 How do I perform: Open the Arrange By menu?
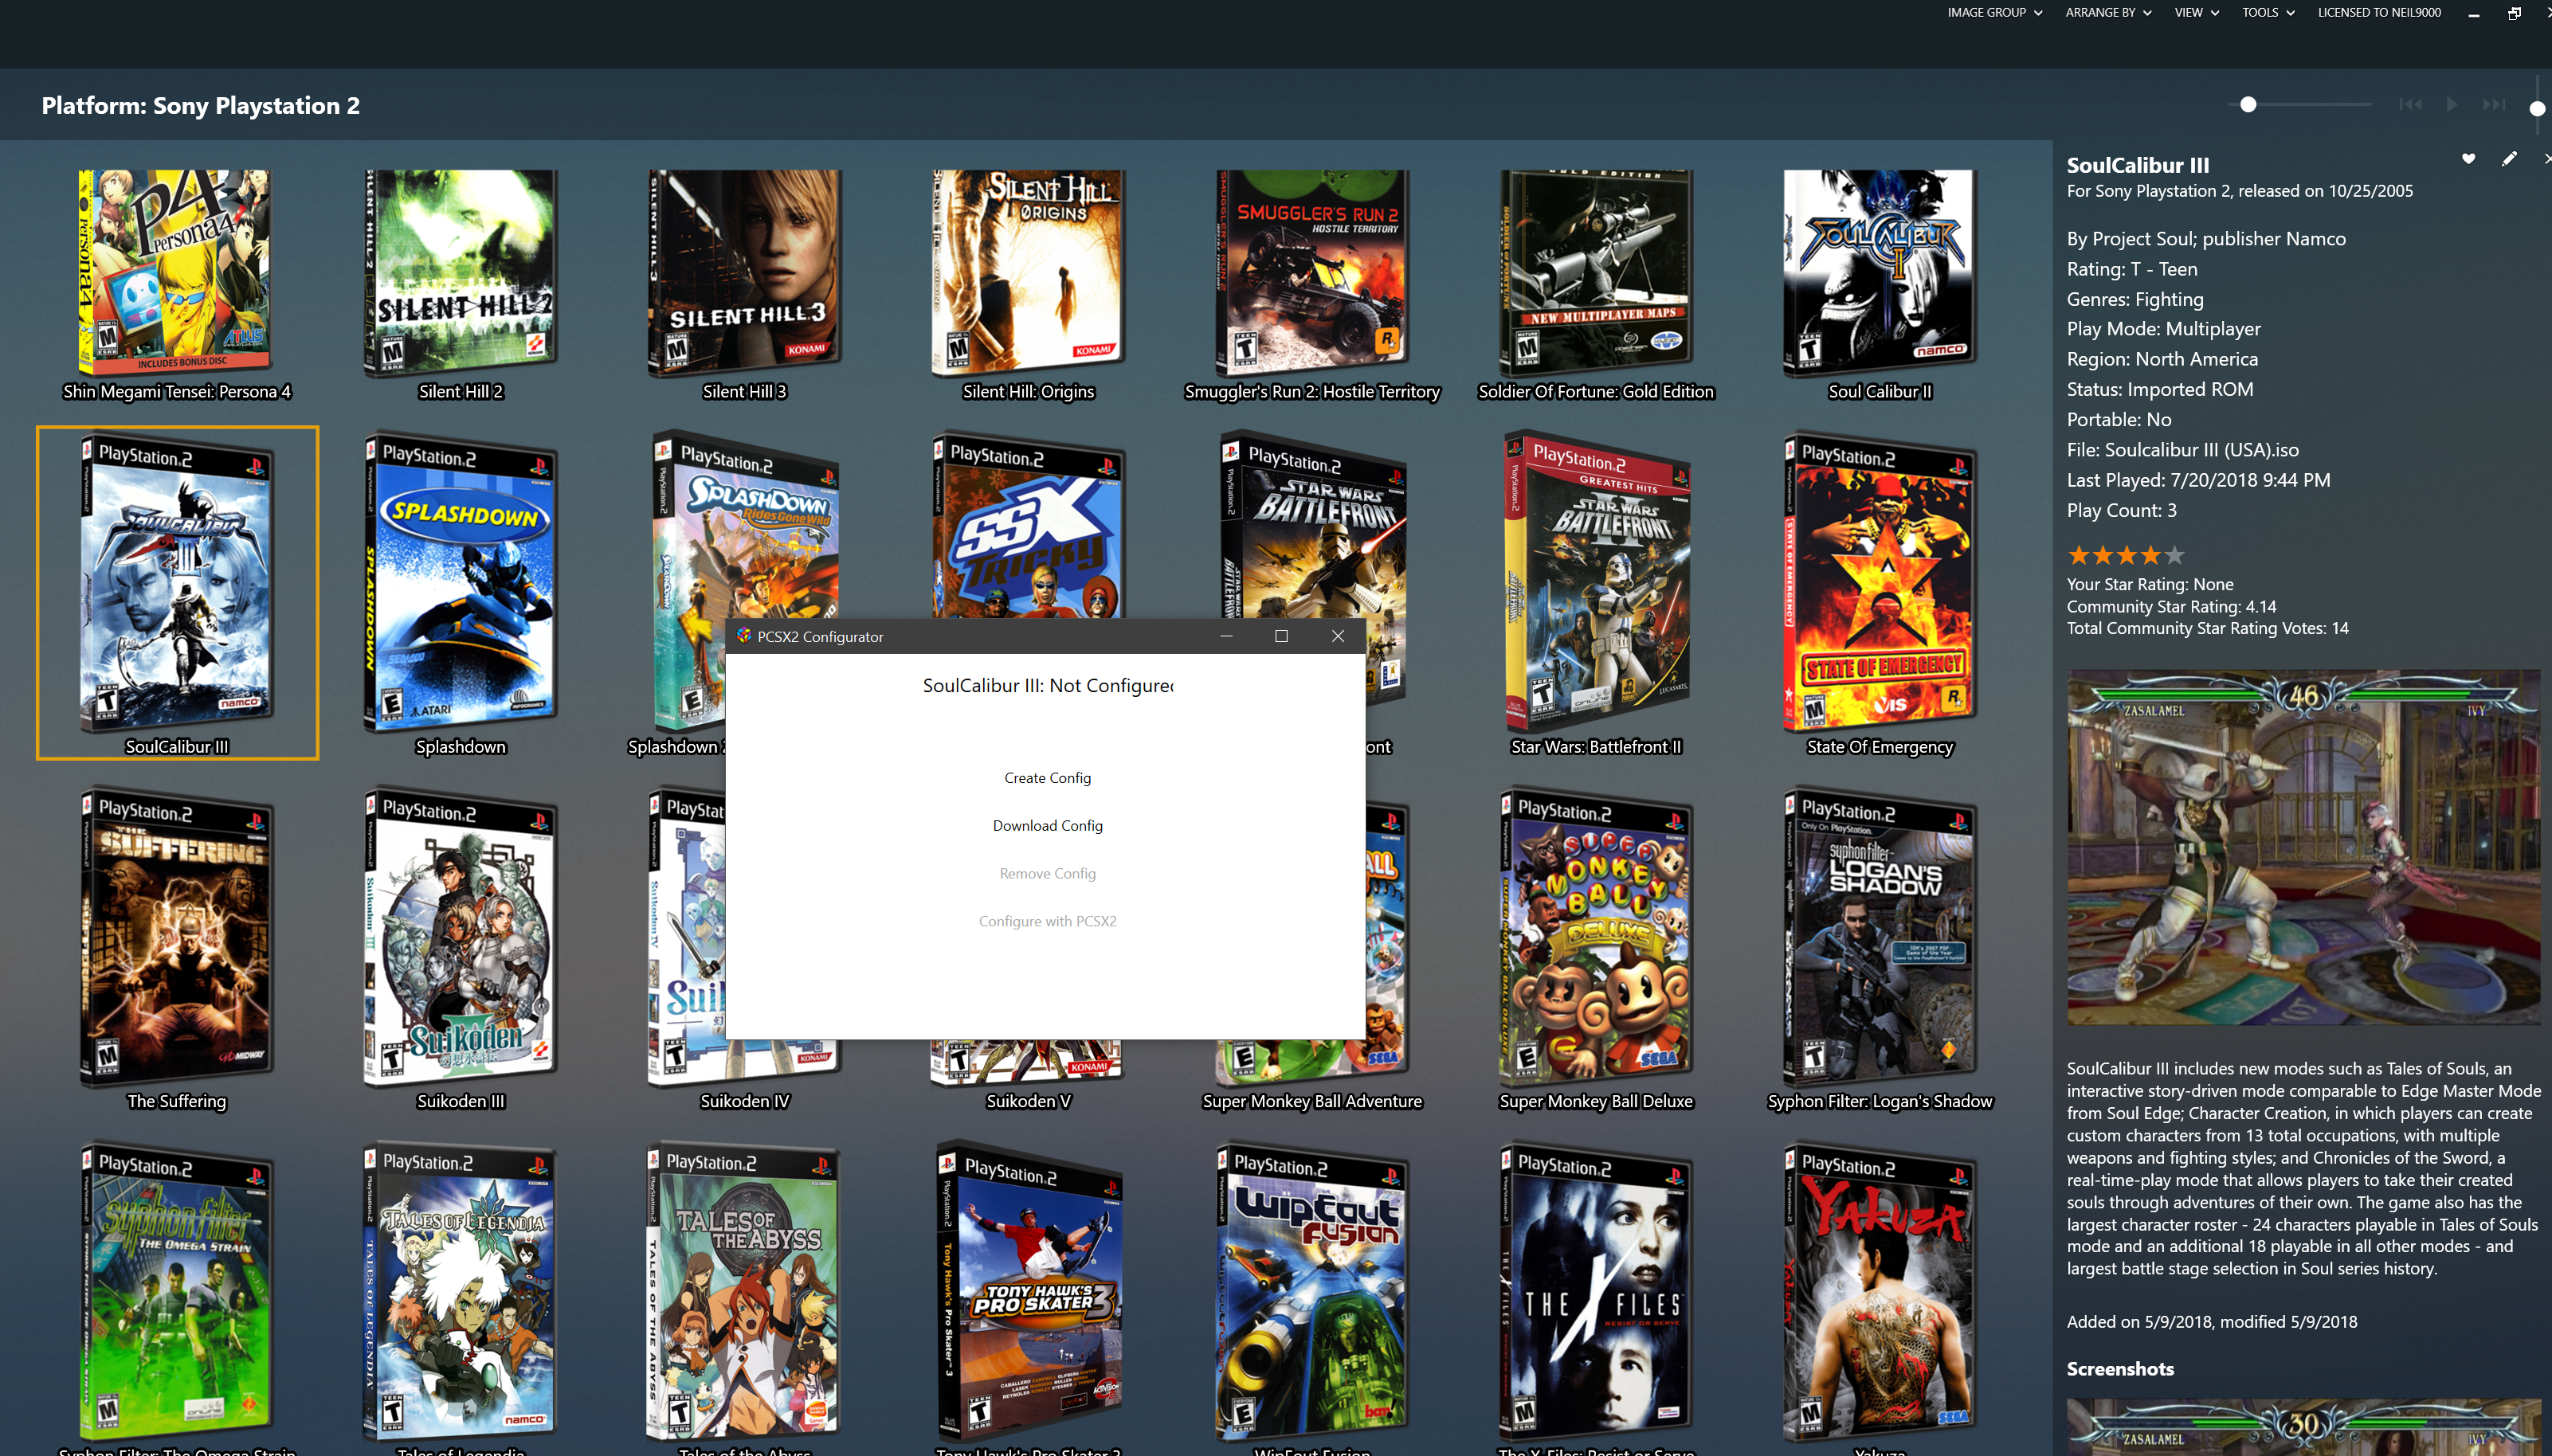click(x=2108, y=13)
